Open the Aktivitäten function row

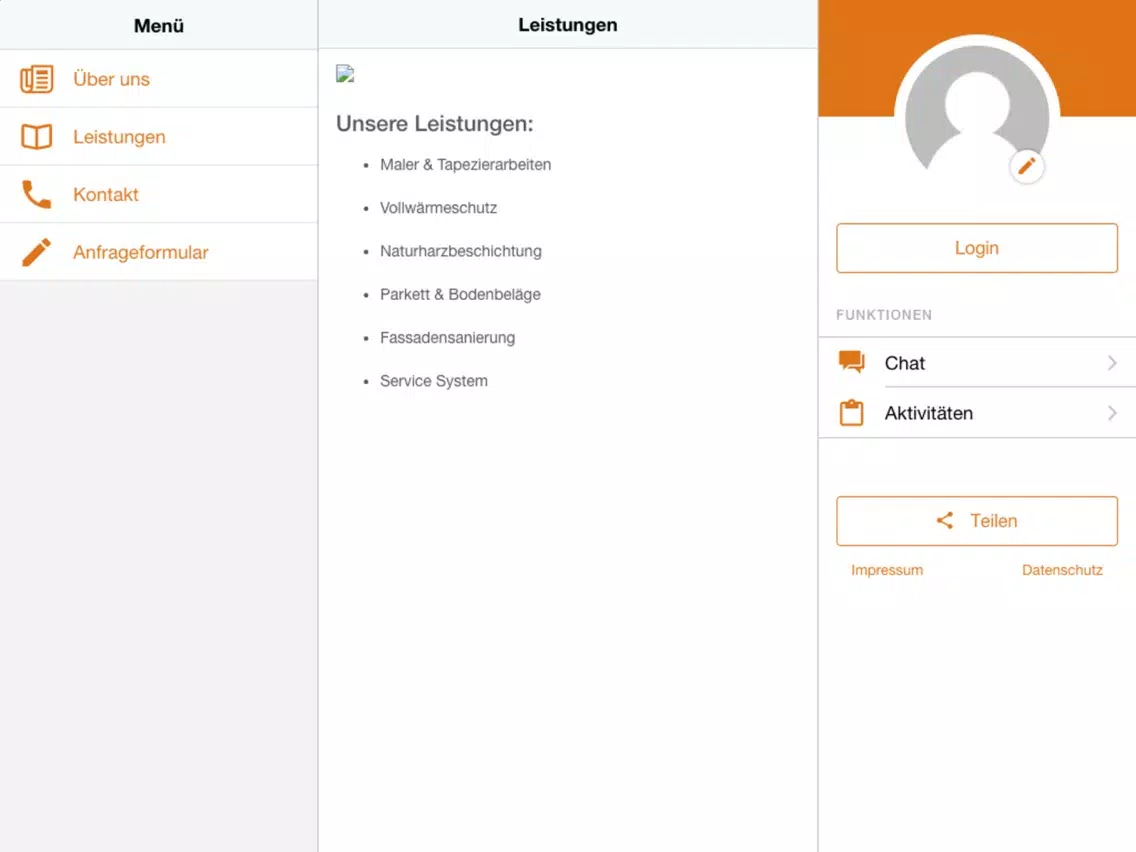pos(977,413)
